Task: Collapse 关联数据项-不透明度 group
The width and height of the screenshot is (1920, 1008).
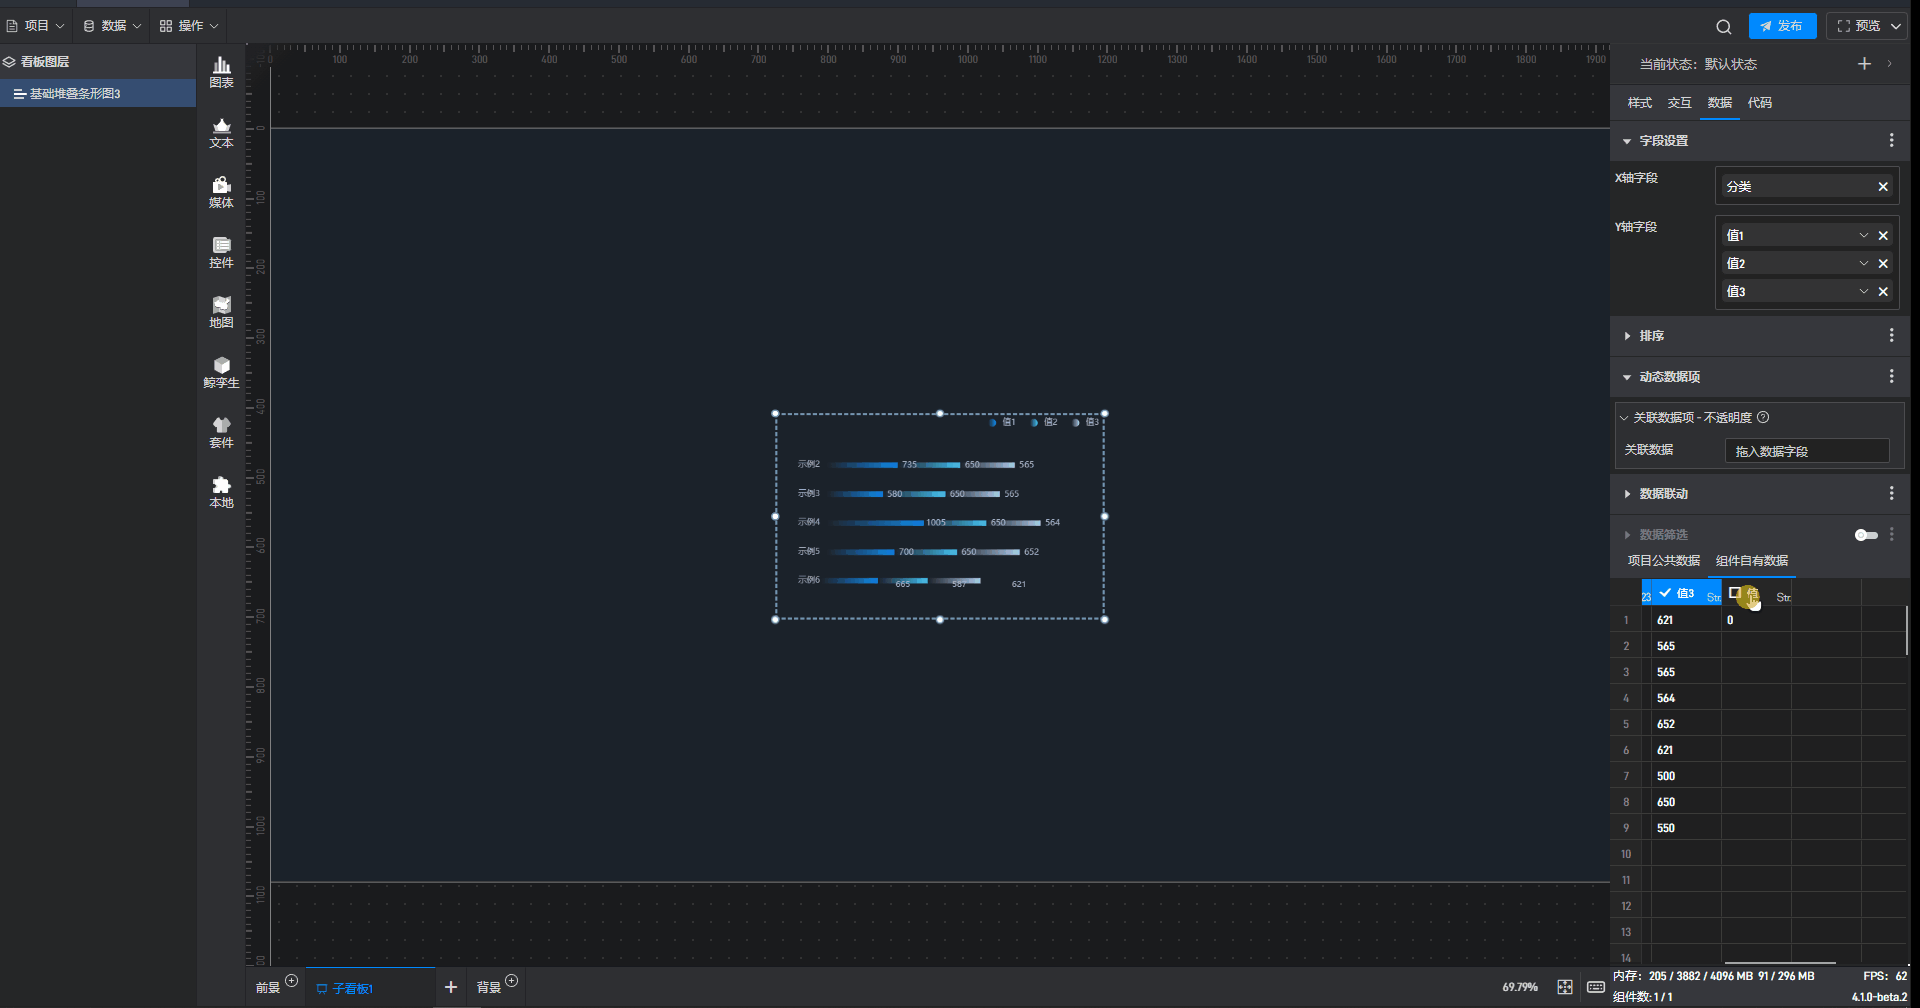Action: (1624, 418)
